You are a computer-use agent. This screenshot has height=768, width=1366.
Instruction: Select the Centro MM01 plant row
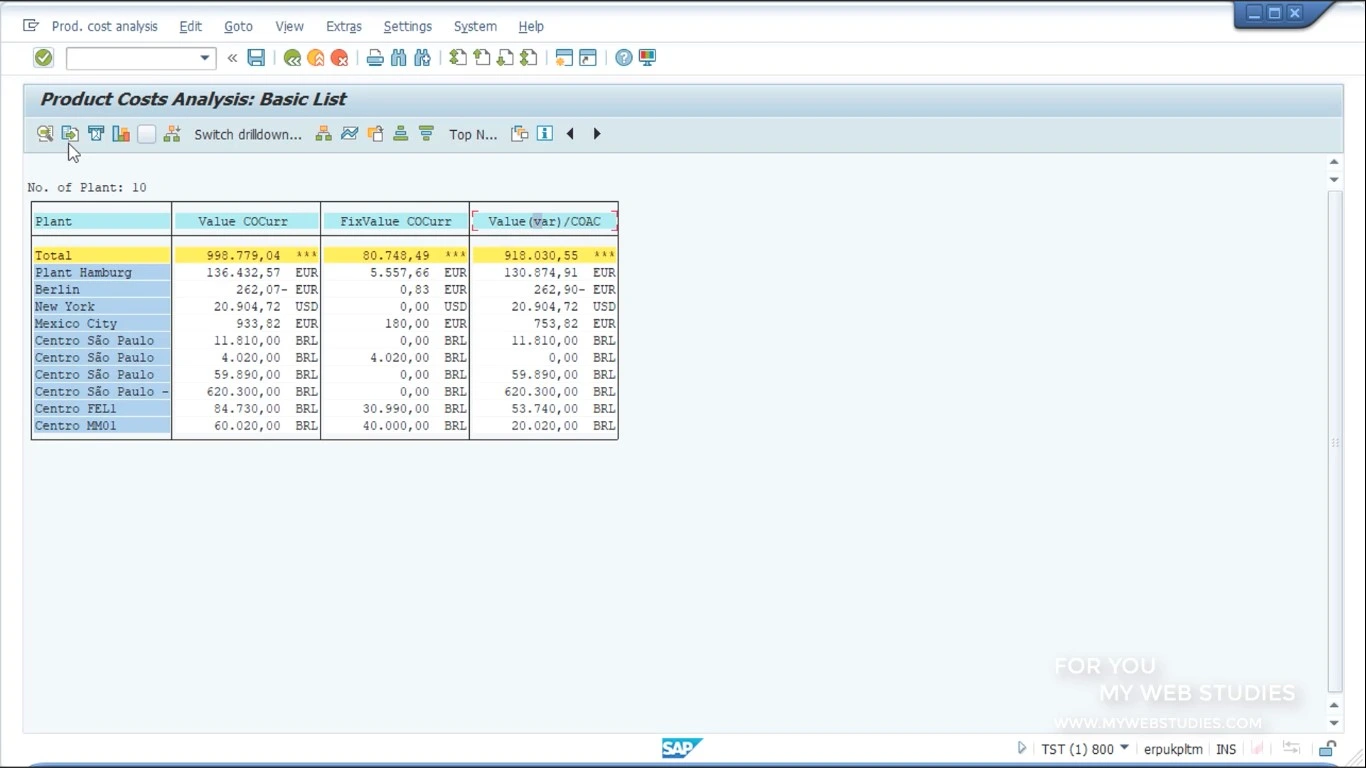(x=102, y=425)
